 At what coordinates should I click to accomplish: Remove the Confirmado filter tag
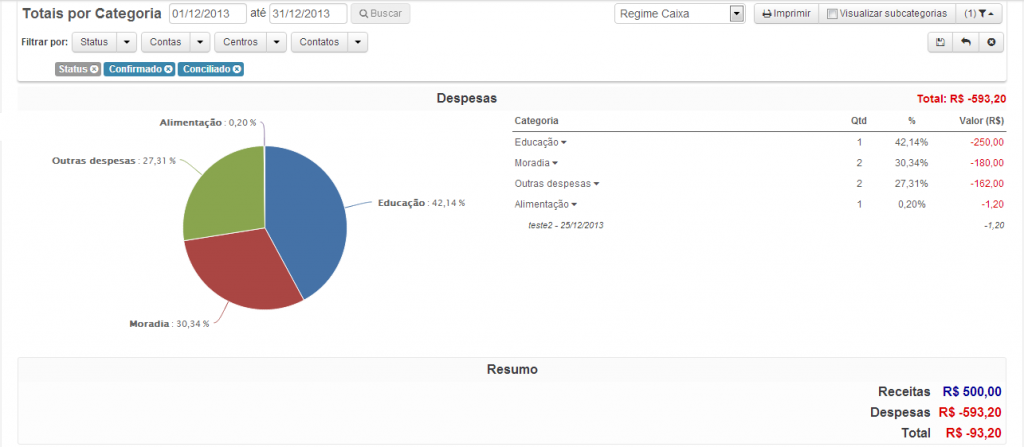click(168, 69)
